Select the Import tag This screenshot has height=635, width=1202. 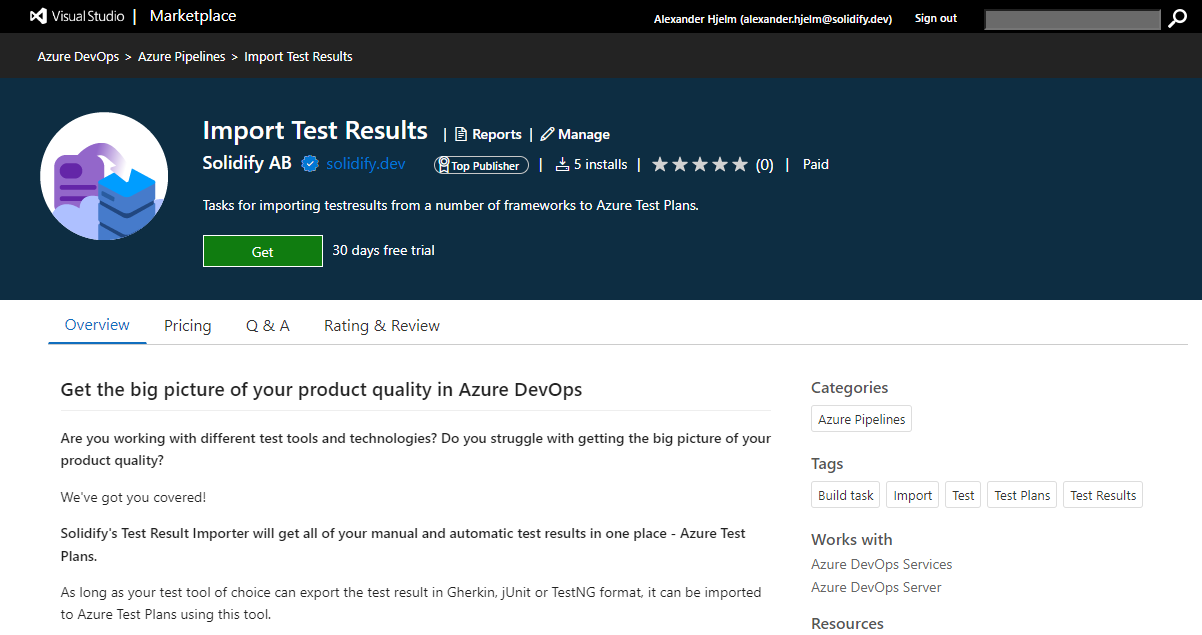(x=913, y=495)
